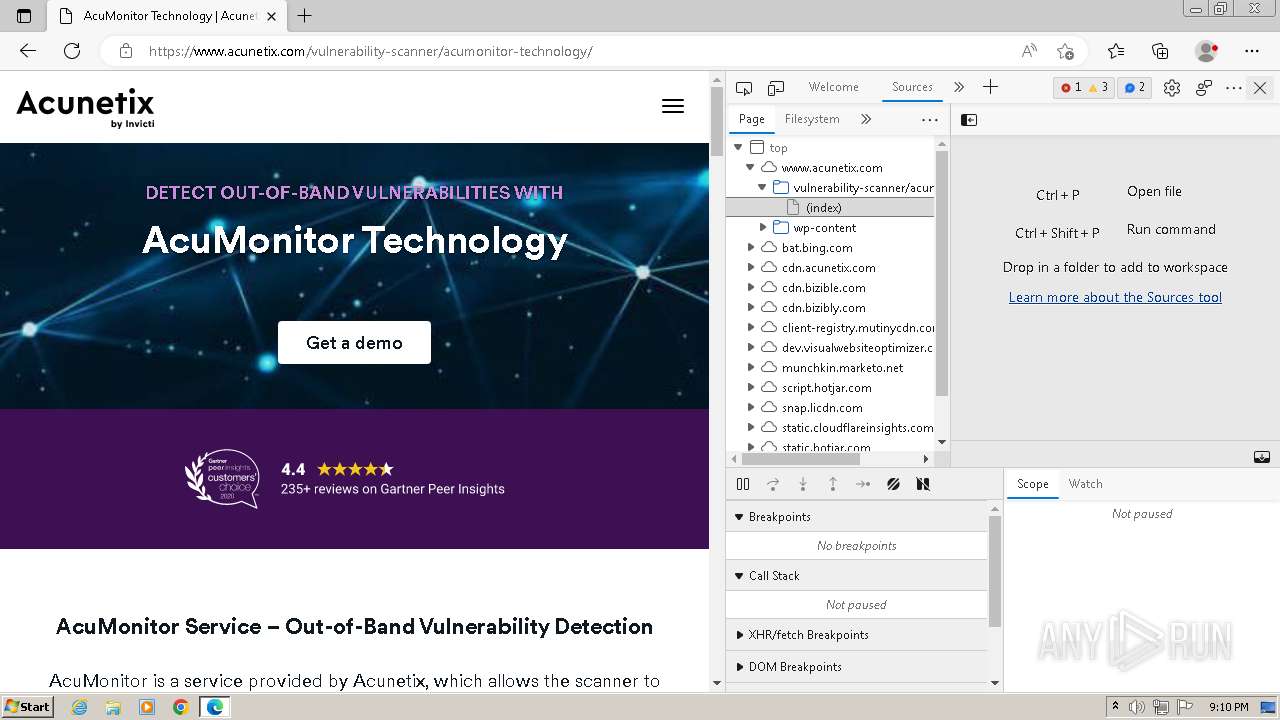Open browser Collections
The height and width of the screenshot is (720, 1280).
click(1160, 51)
